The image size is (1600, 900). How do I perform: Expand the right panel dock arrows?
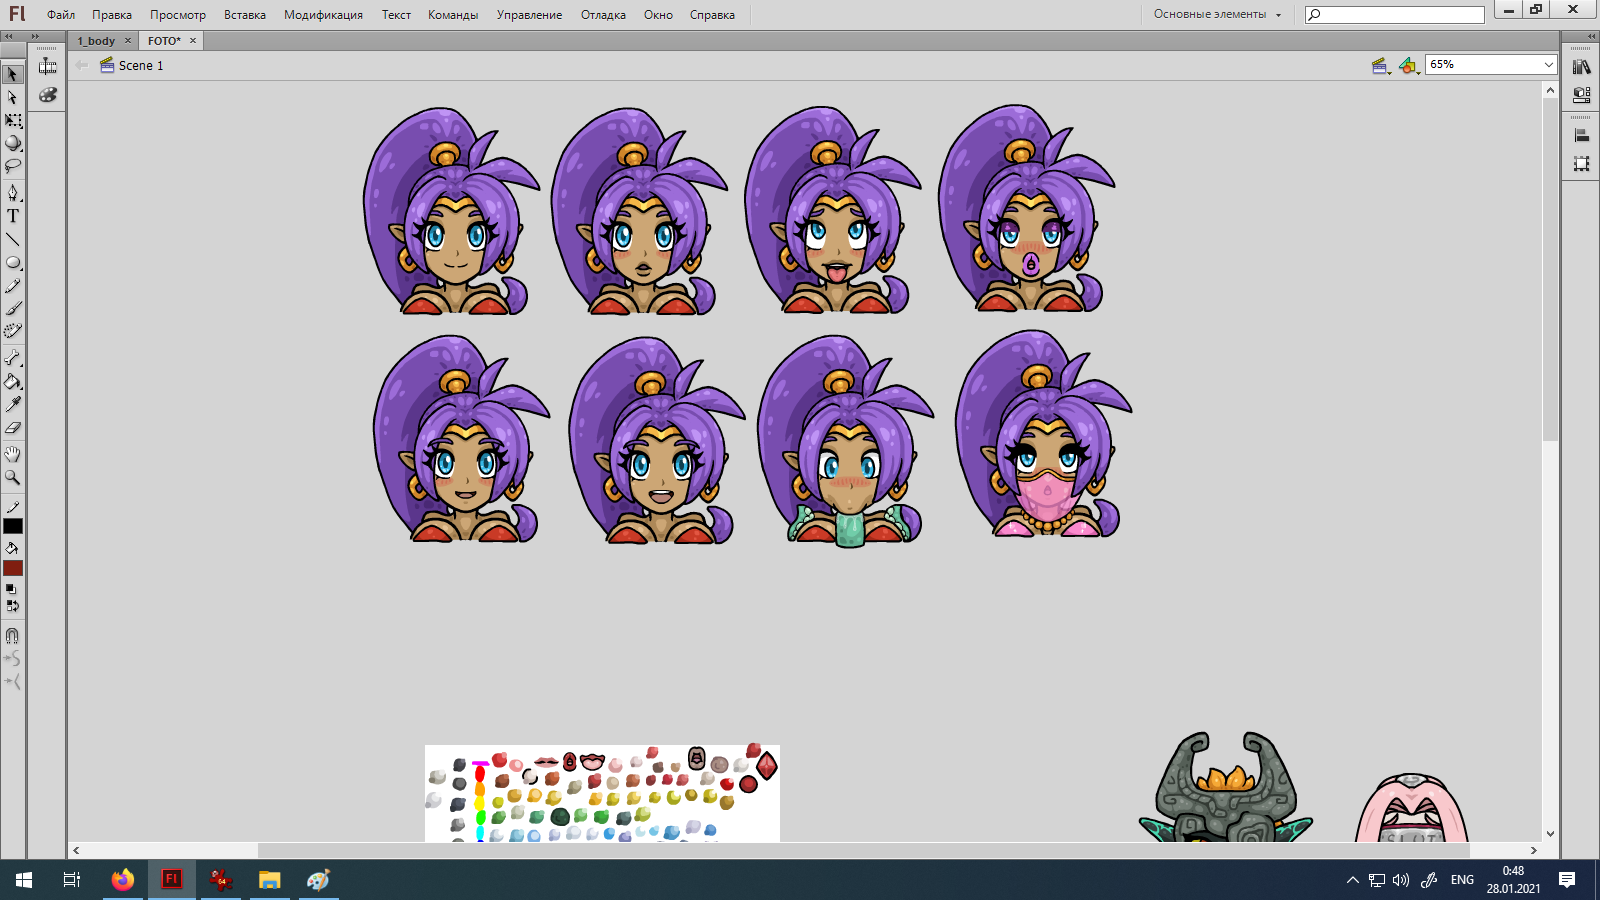coord(1592,36)
